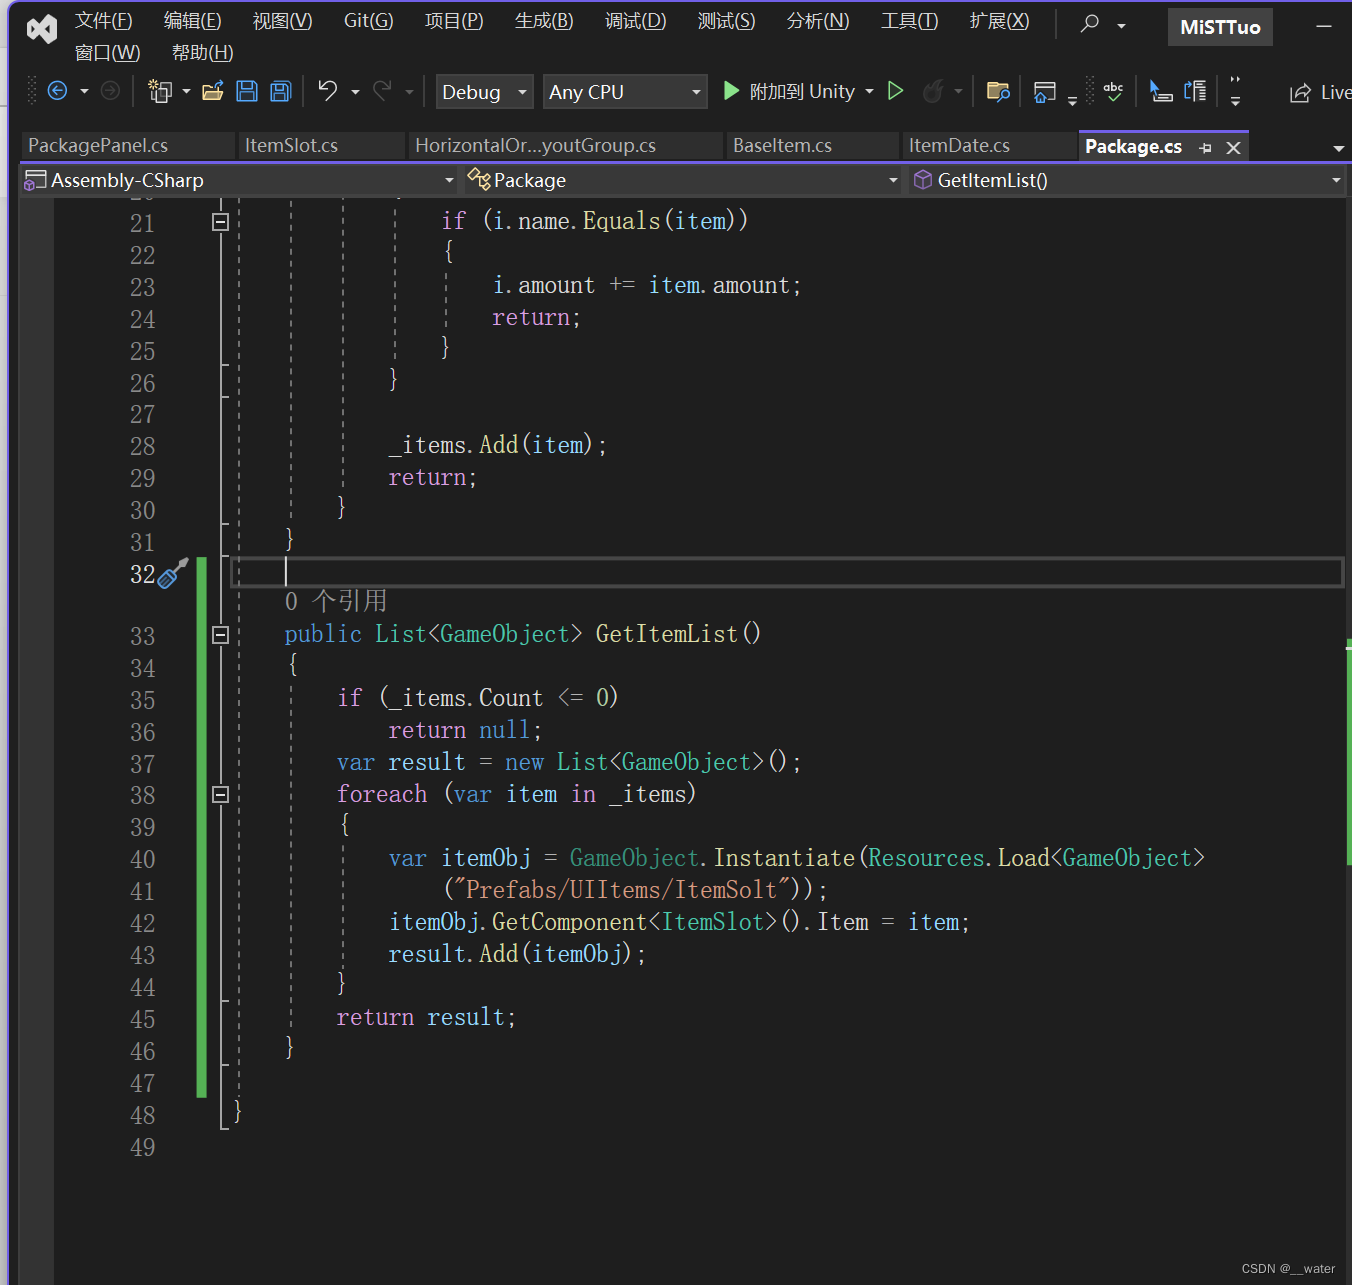
Task: Click the 附加到 Unity attach button
Action: tap(790, 92)
